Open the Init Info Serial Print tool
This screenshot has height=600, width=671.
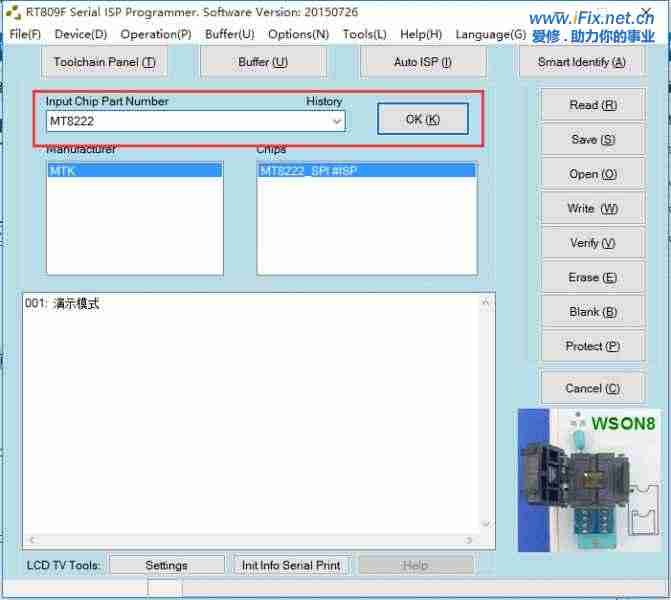point(291,565)
